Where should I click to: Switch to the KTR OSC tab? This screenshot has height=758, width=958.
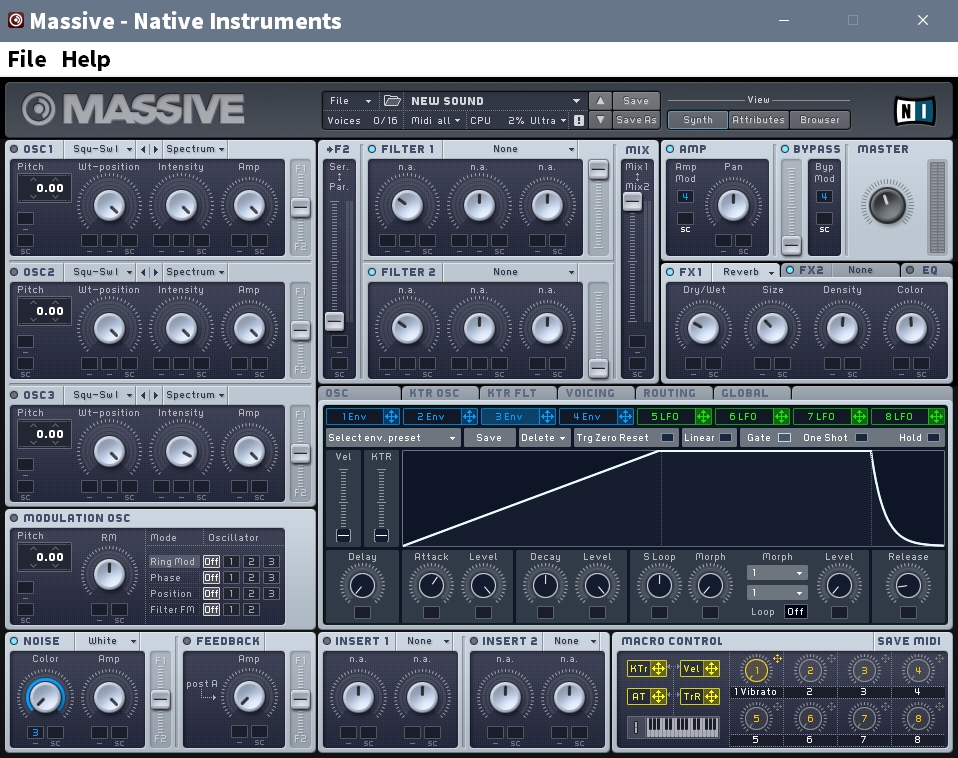(x=441, y=393)
